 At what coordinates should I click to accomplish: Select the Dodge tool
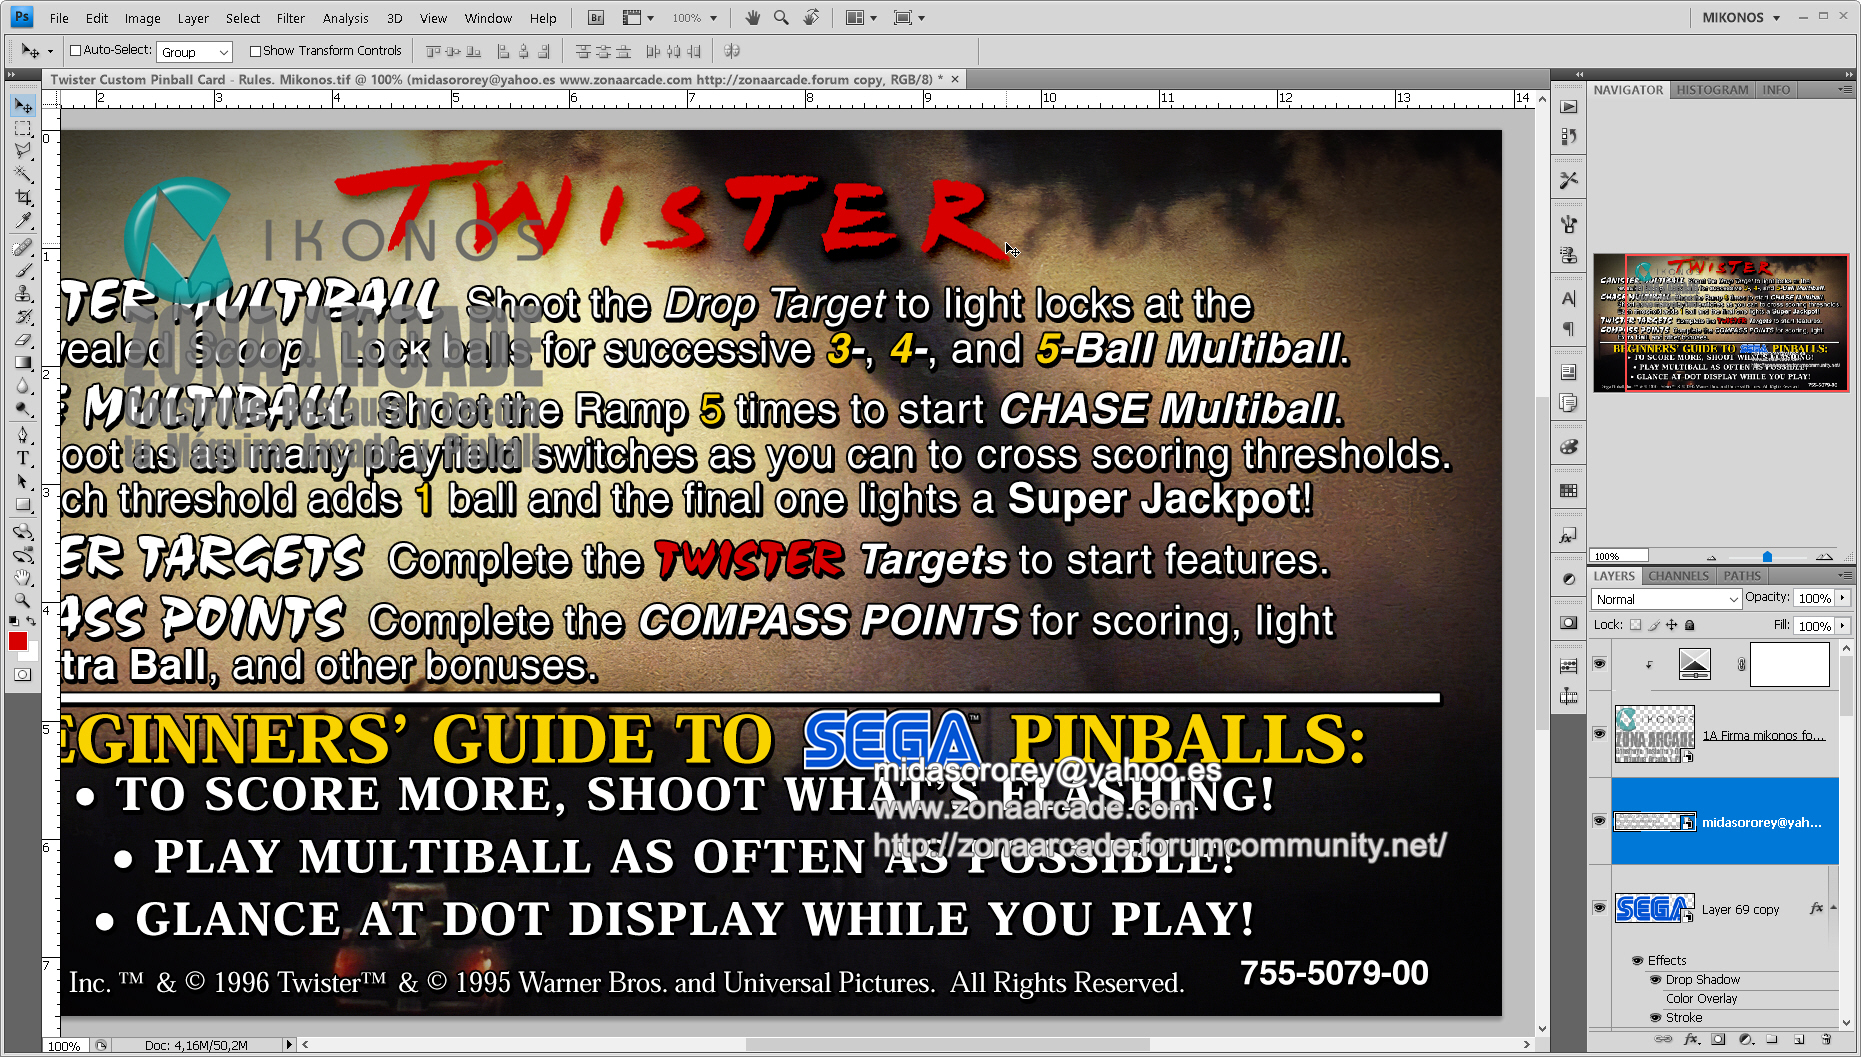point(23,408)
